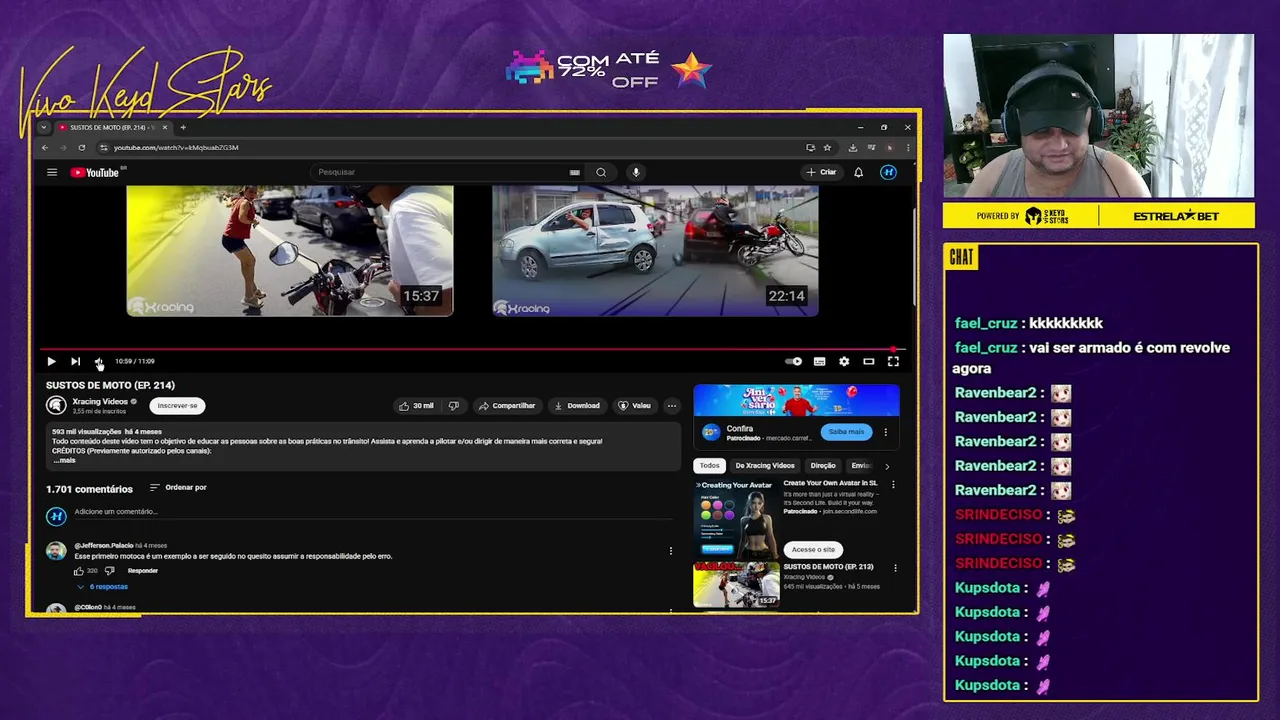Select the Direção filter chip

tap(823, 465)
